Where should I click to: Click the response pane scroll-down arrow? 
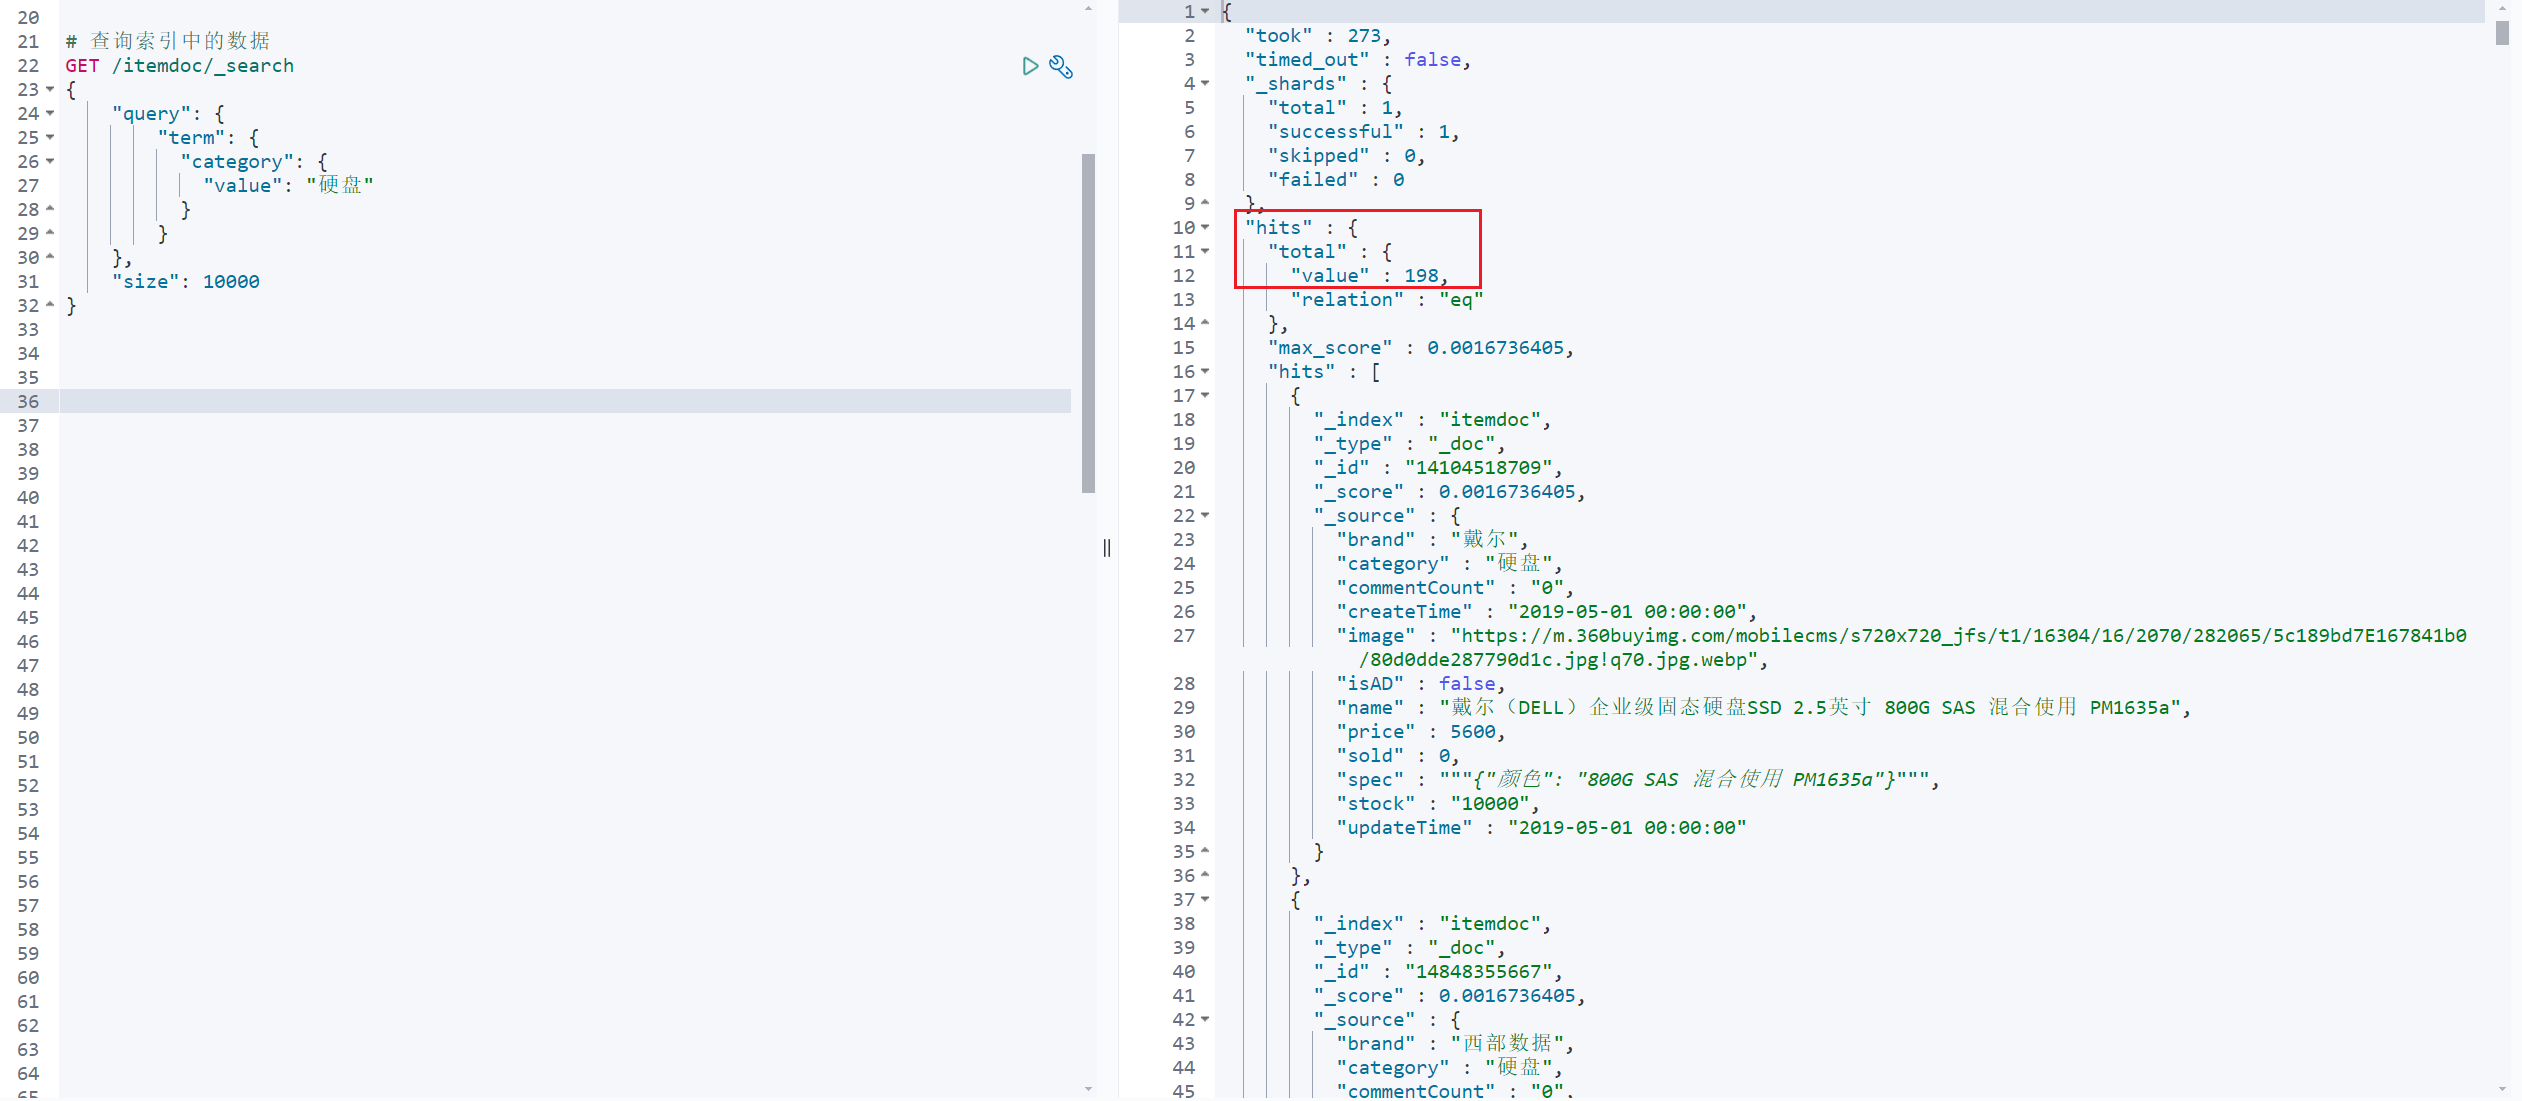pyautogui.click(x=2502, y=1089)
